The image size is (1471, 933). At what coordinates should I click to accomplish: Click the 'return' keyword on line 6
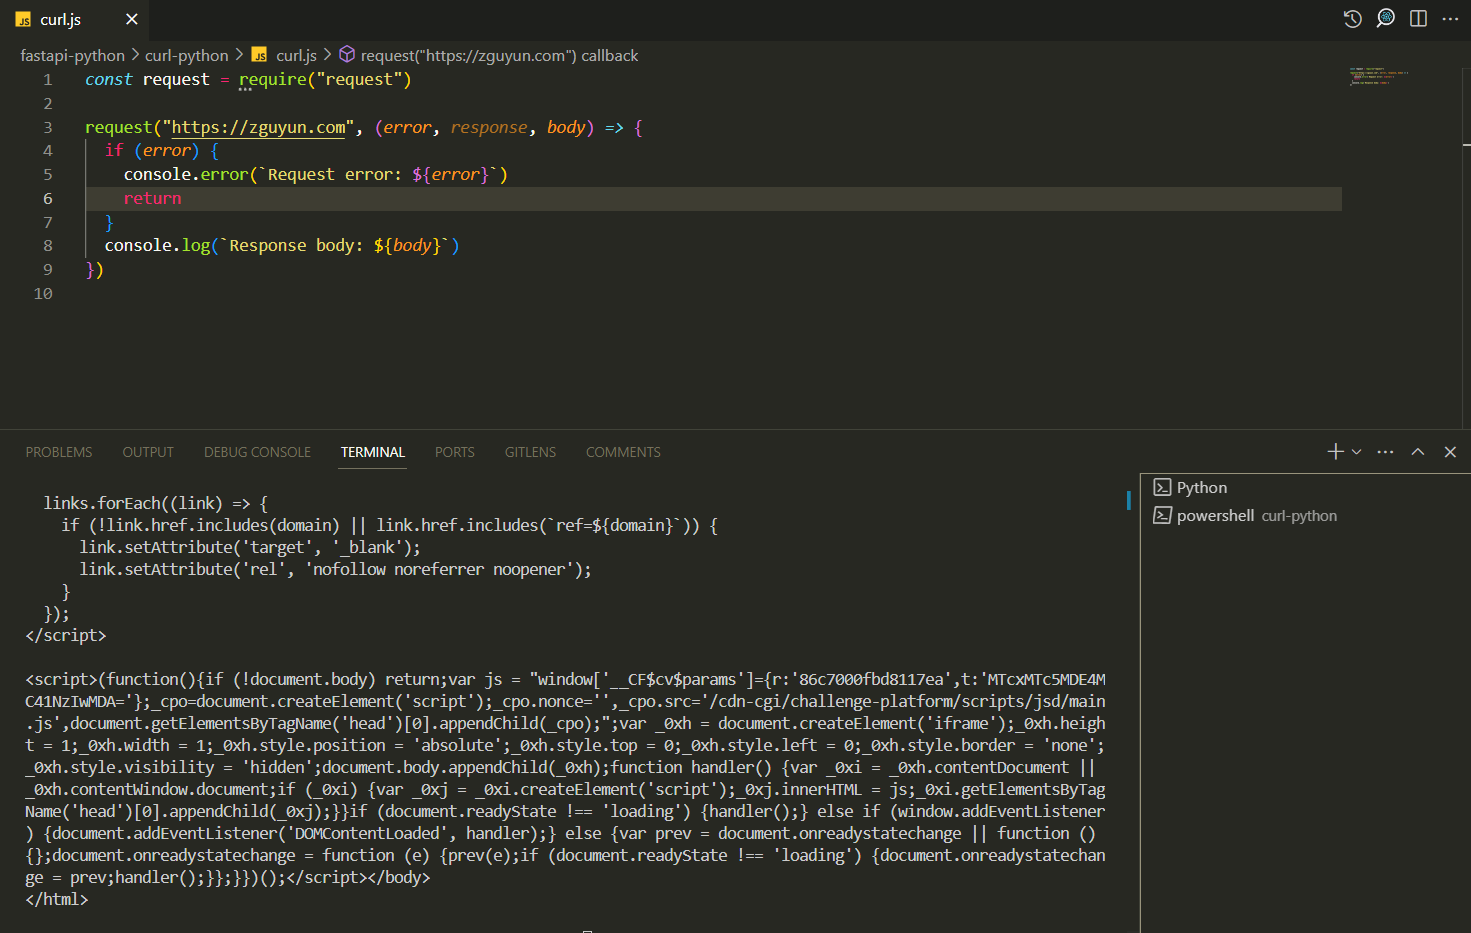[153, 199]
